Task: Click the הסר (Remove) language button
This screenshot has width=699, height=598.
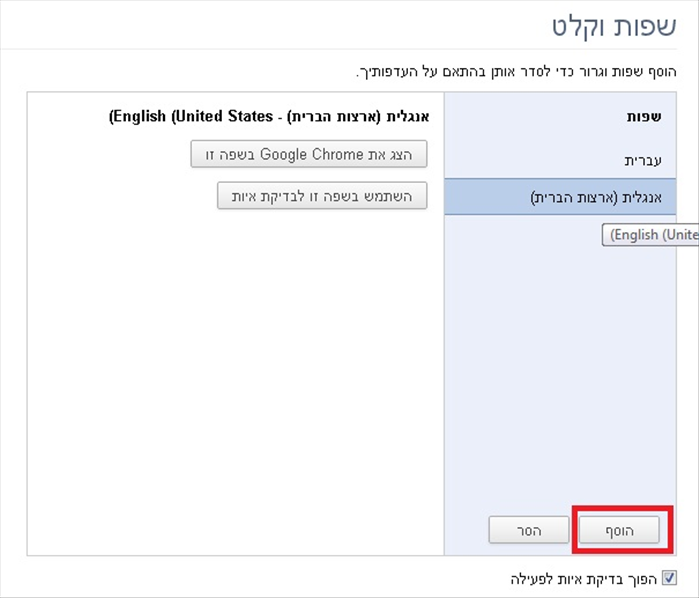Action: click(529, 530)
